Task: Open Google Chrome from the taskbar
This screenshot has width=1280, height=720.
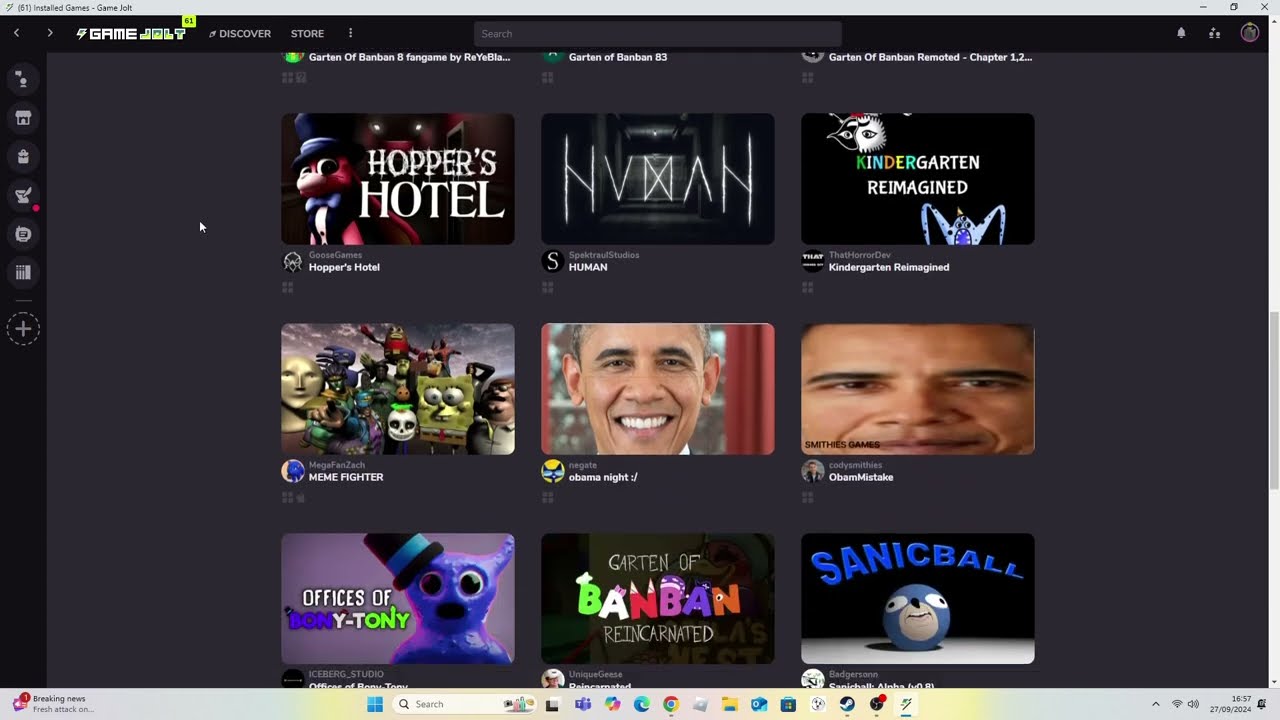Action: (x=671, y=704)
